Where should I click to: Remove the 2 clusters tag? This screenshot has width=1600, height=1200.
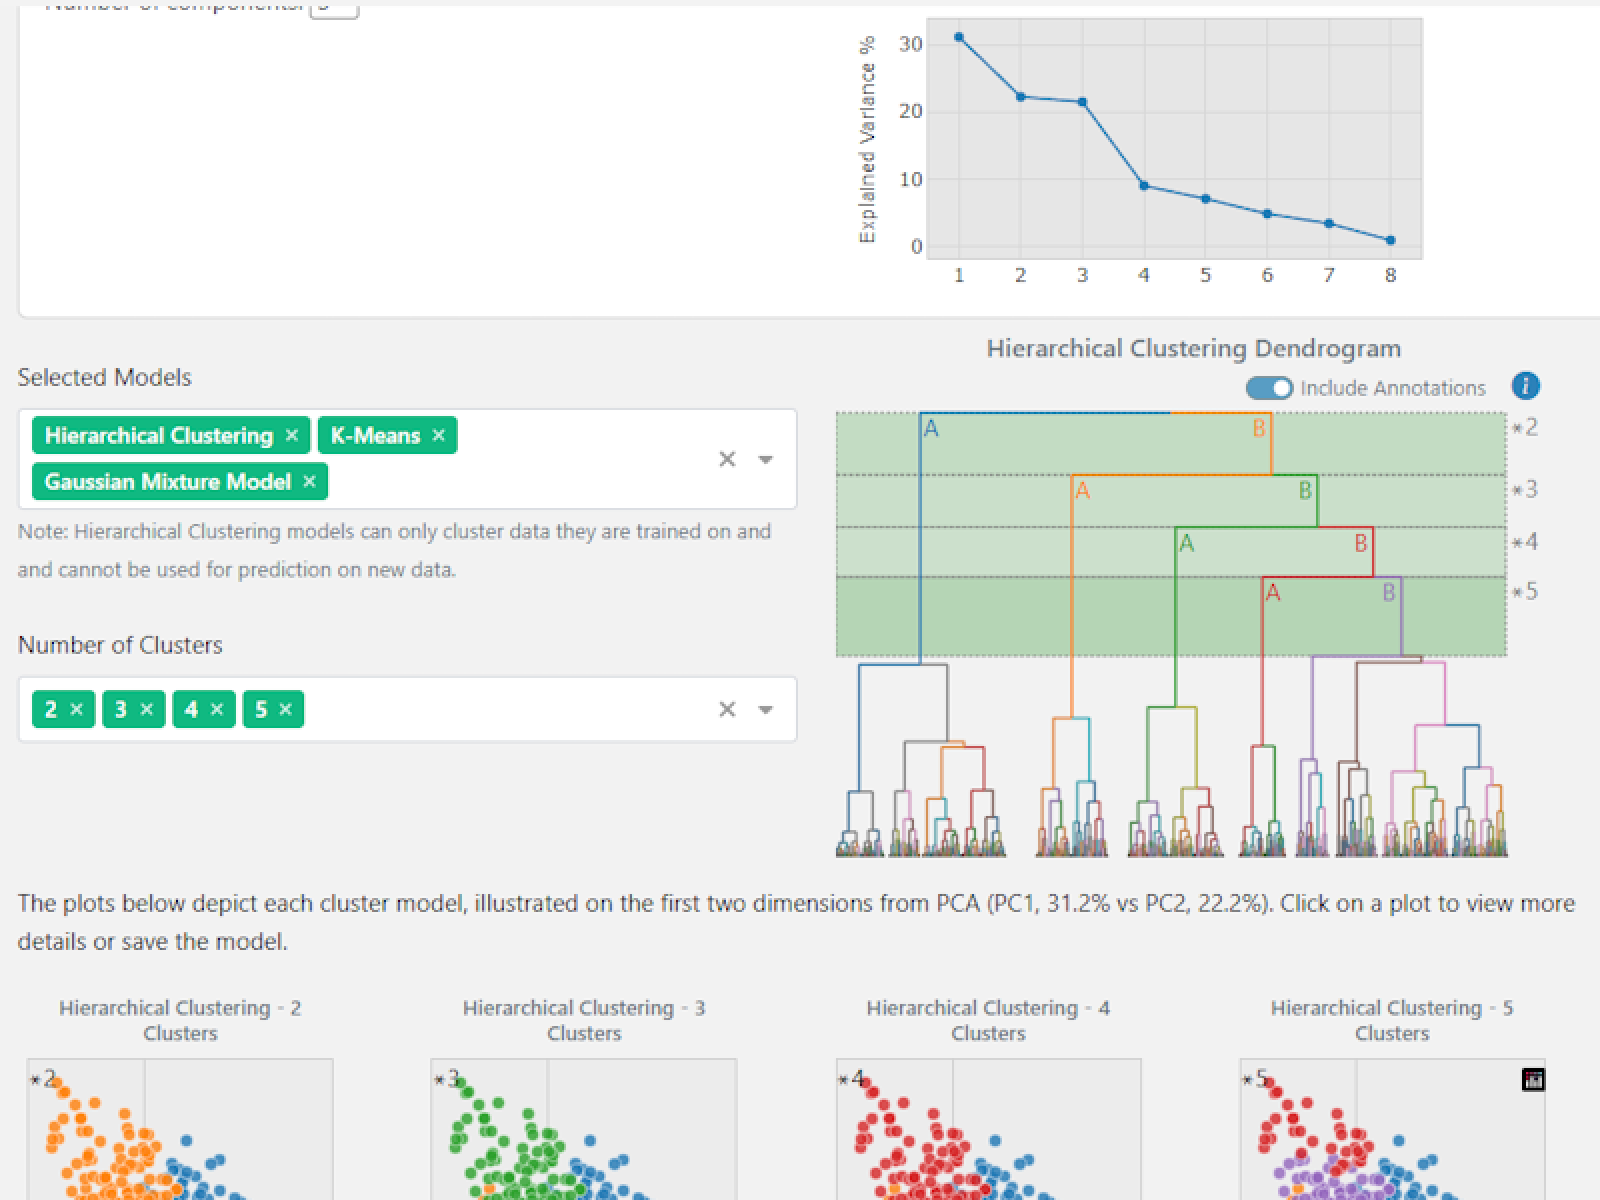coord(77,709)
